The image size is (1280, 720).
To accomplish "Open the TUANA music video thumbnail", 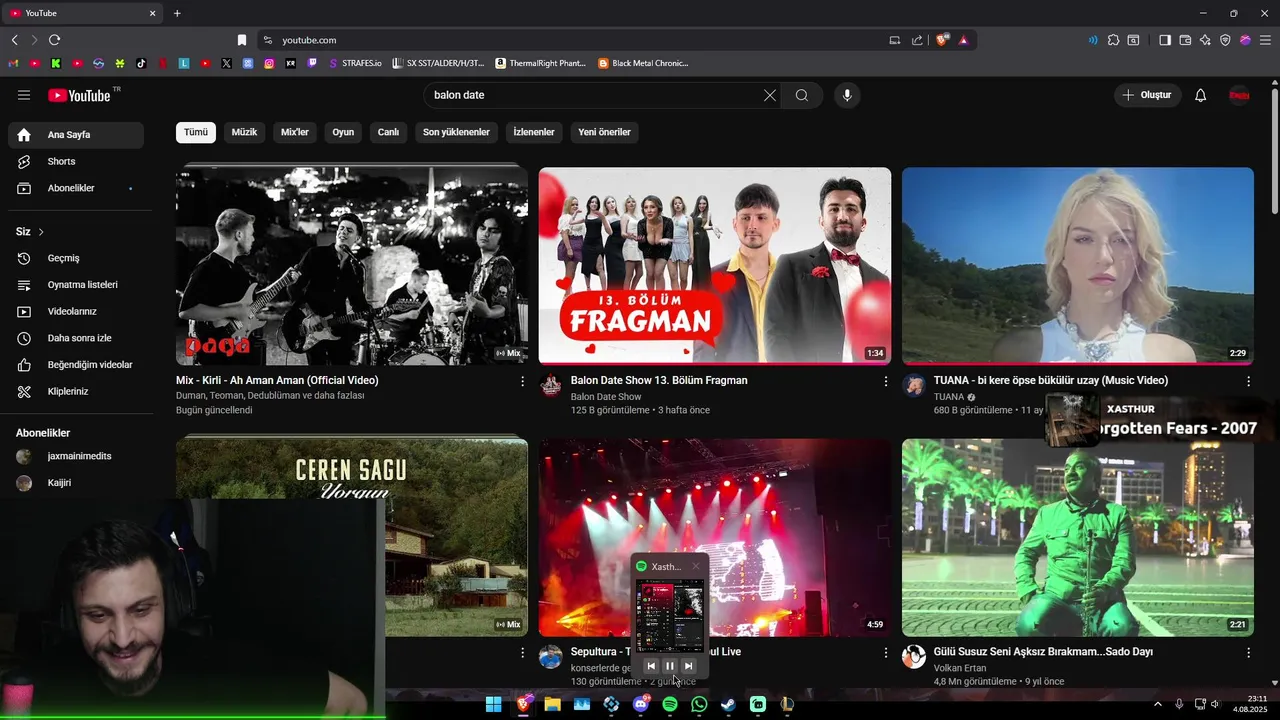I will click(x=1078, y=265).
